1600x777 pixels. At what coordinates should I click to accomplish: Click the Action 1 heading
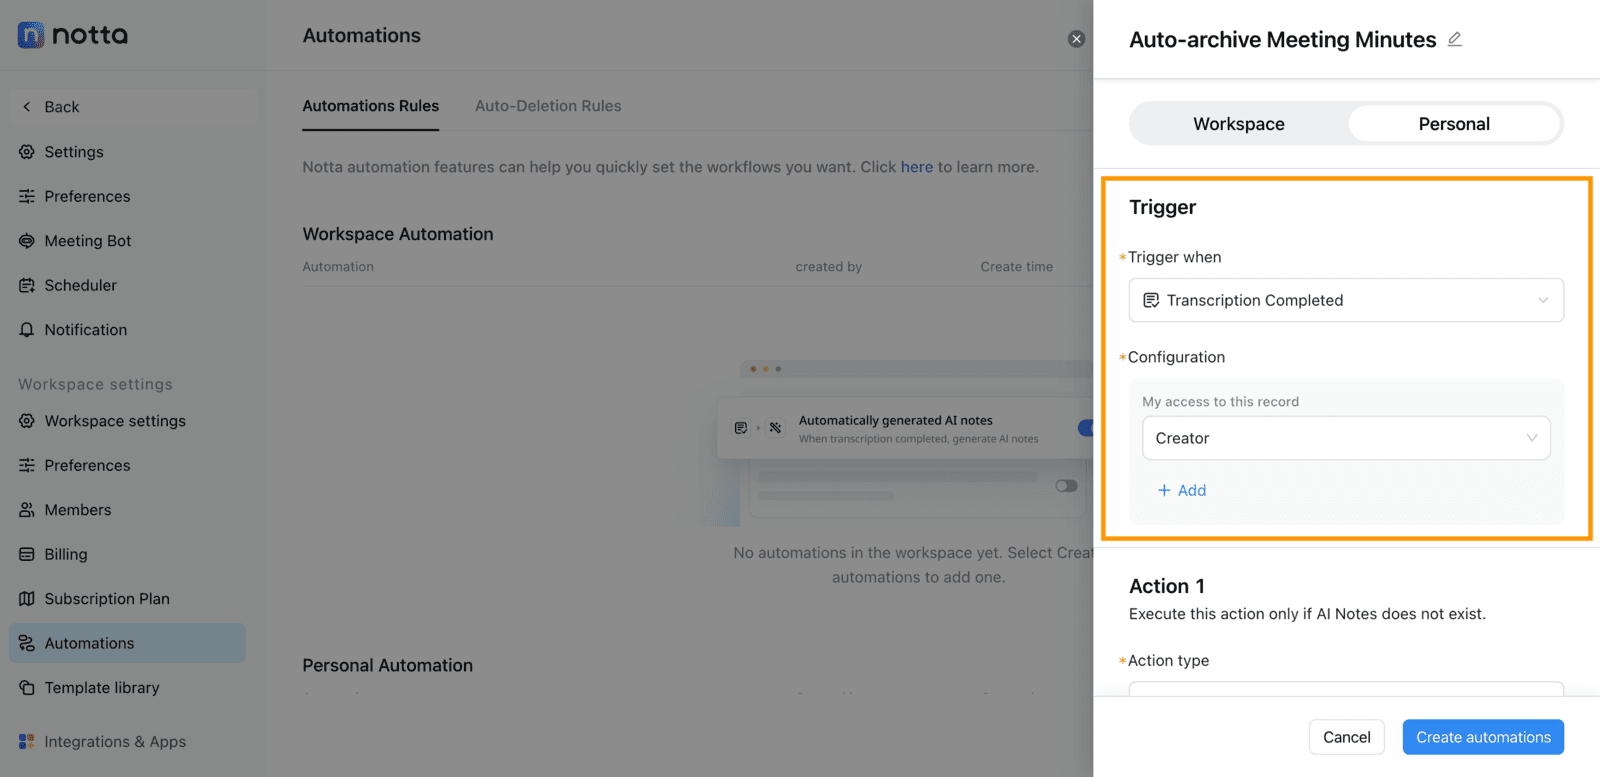click(1167, 586)
